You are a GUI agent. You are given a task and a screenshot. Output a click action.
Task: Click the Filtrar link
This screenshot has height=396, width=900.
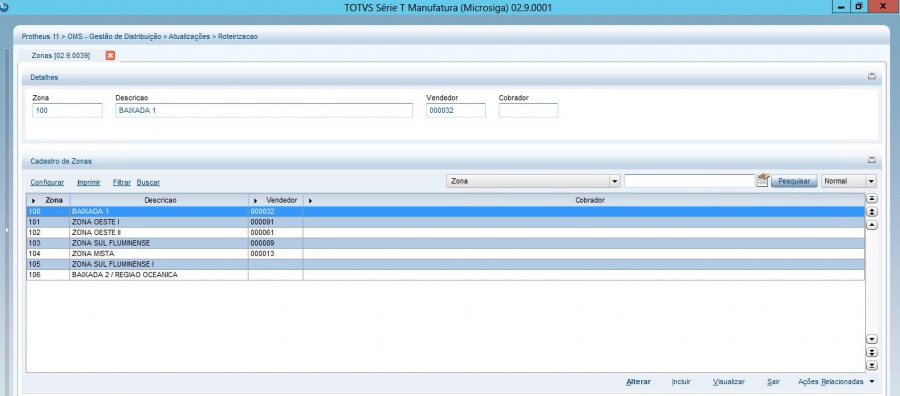(122, 183)
